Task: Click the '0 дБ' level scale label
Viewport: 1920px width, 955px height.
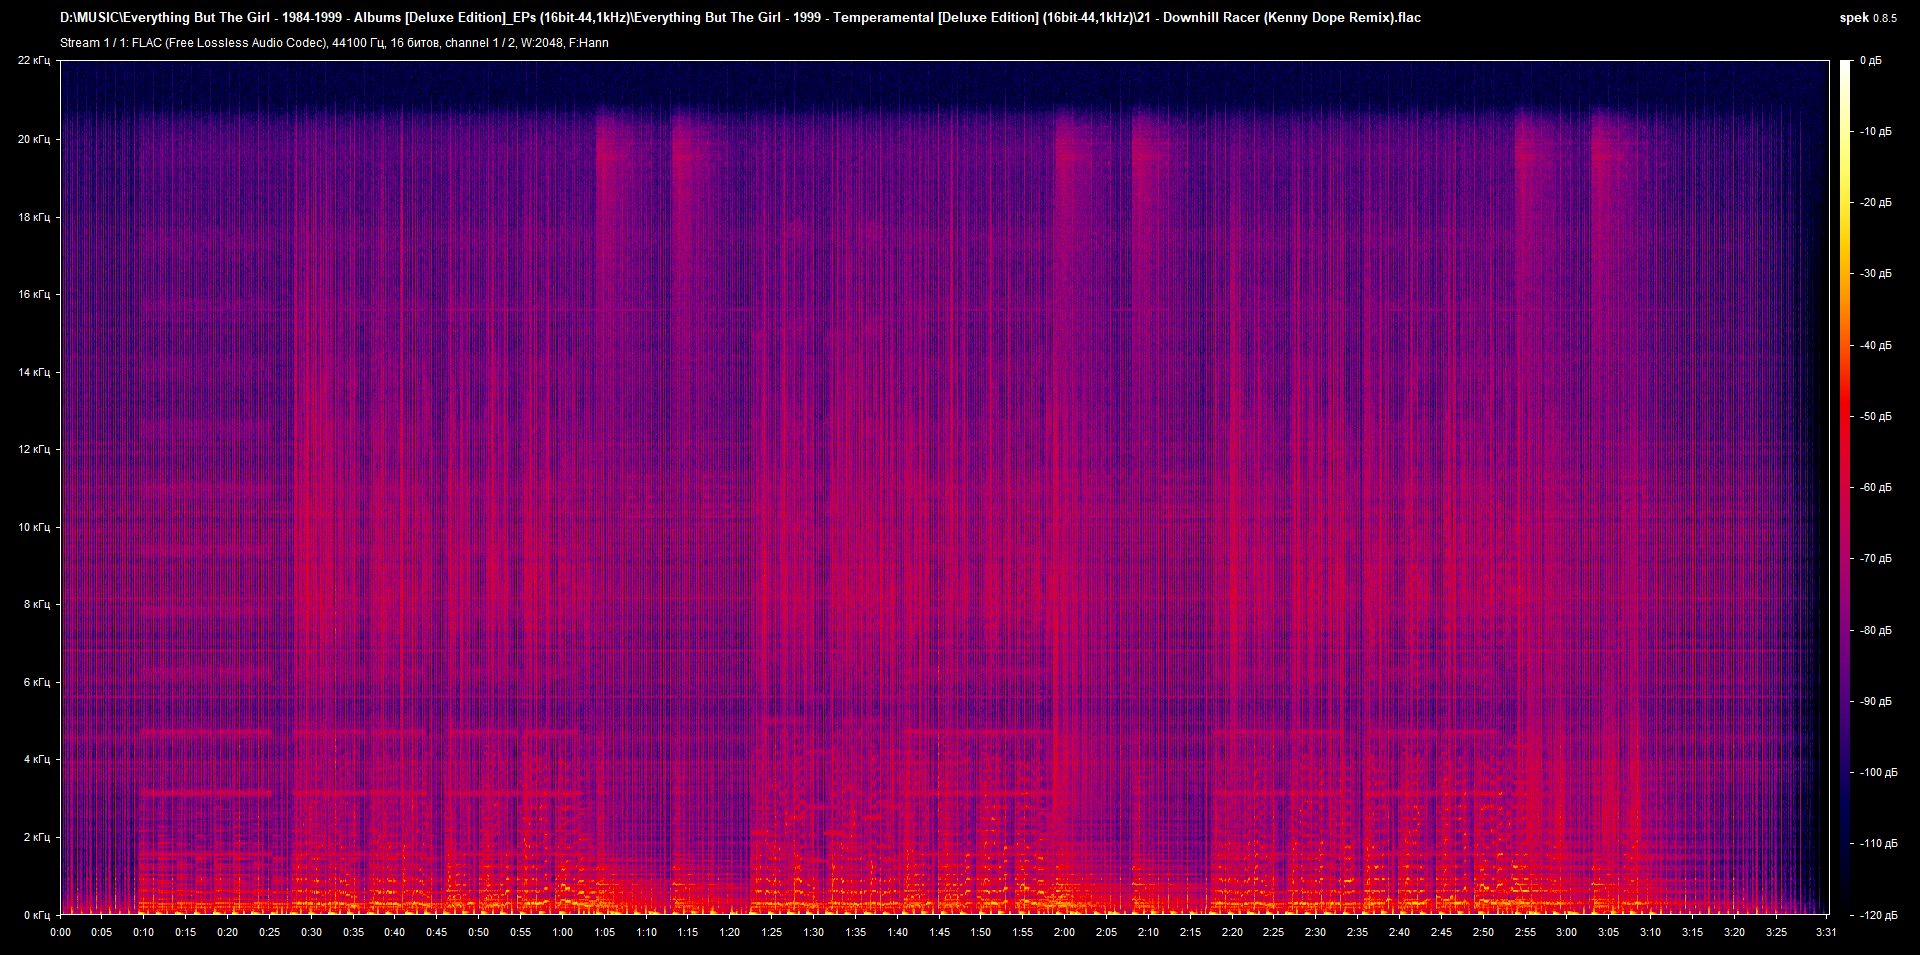Action: coord(1871,61)
